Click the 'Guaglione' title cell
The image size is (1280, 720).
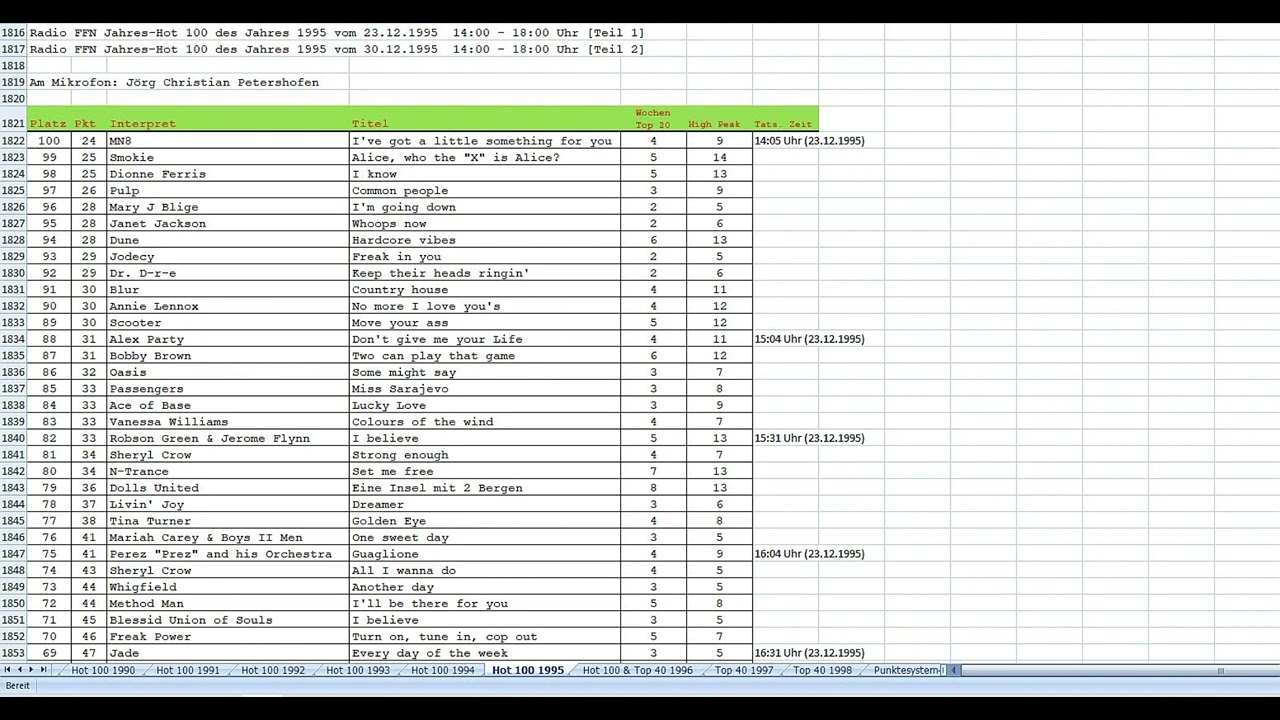[485, 554]
